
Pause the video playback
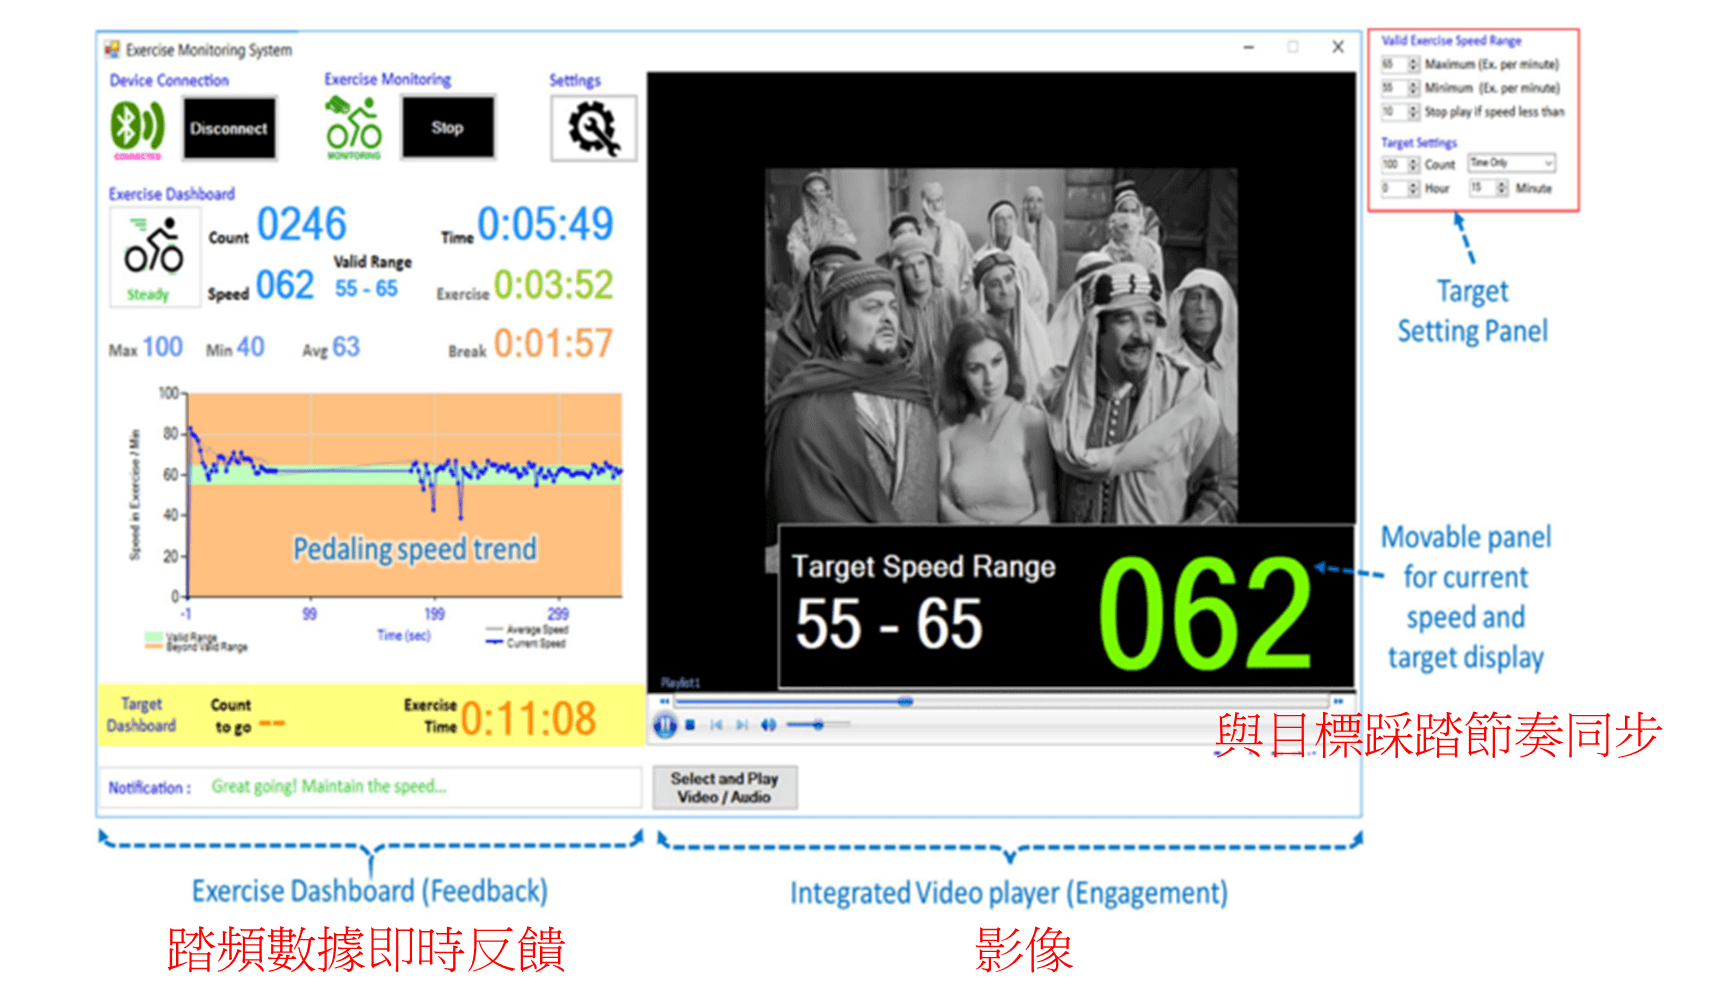pyautogui.click(x=665, y=725)
